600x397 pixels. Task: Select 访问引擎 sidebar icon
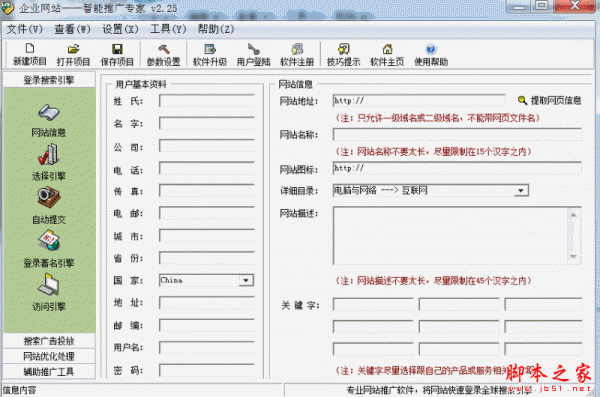tap(49, 284)
